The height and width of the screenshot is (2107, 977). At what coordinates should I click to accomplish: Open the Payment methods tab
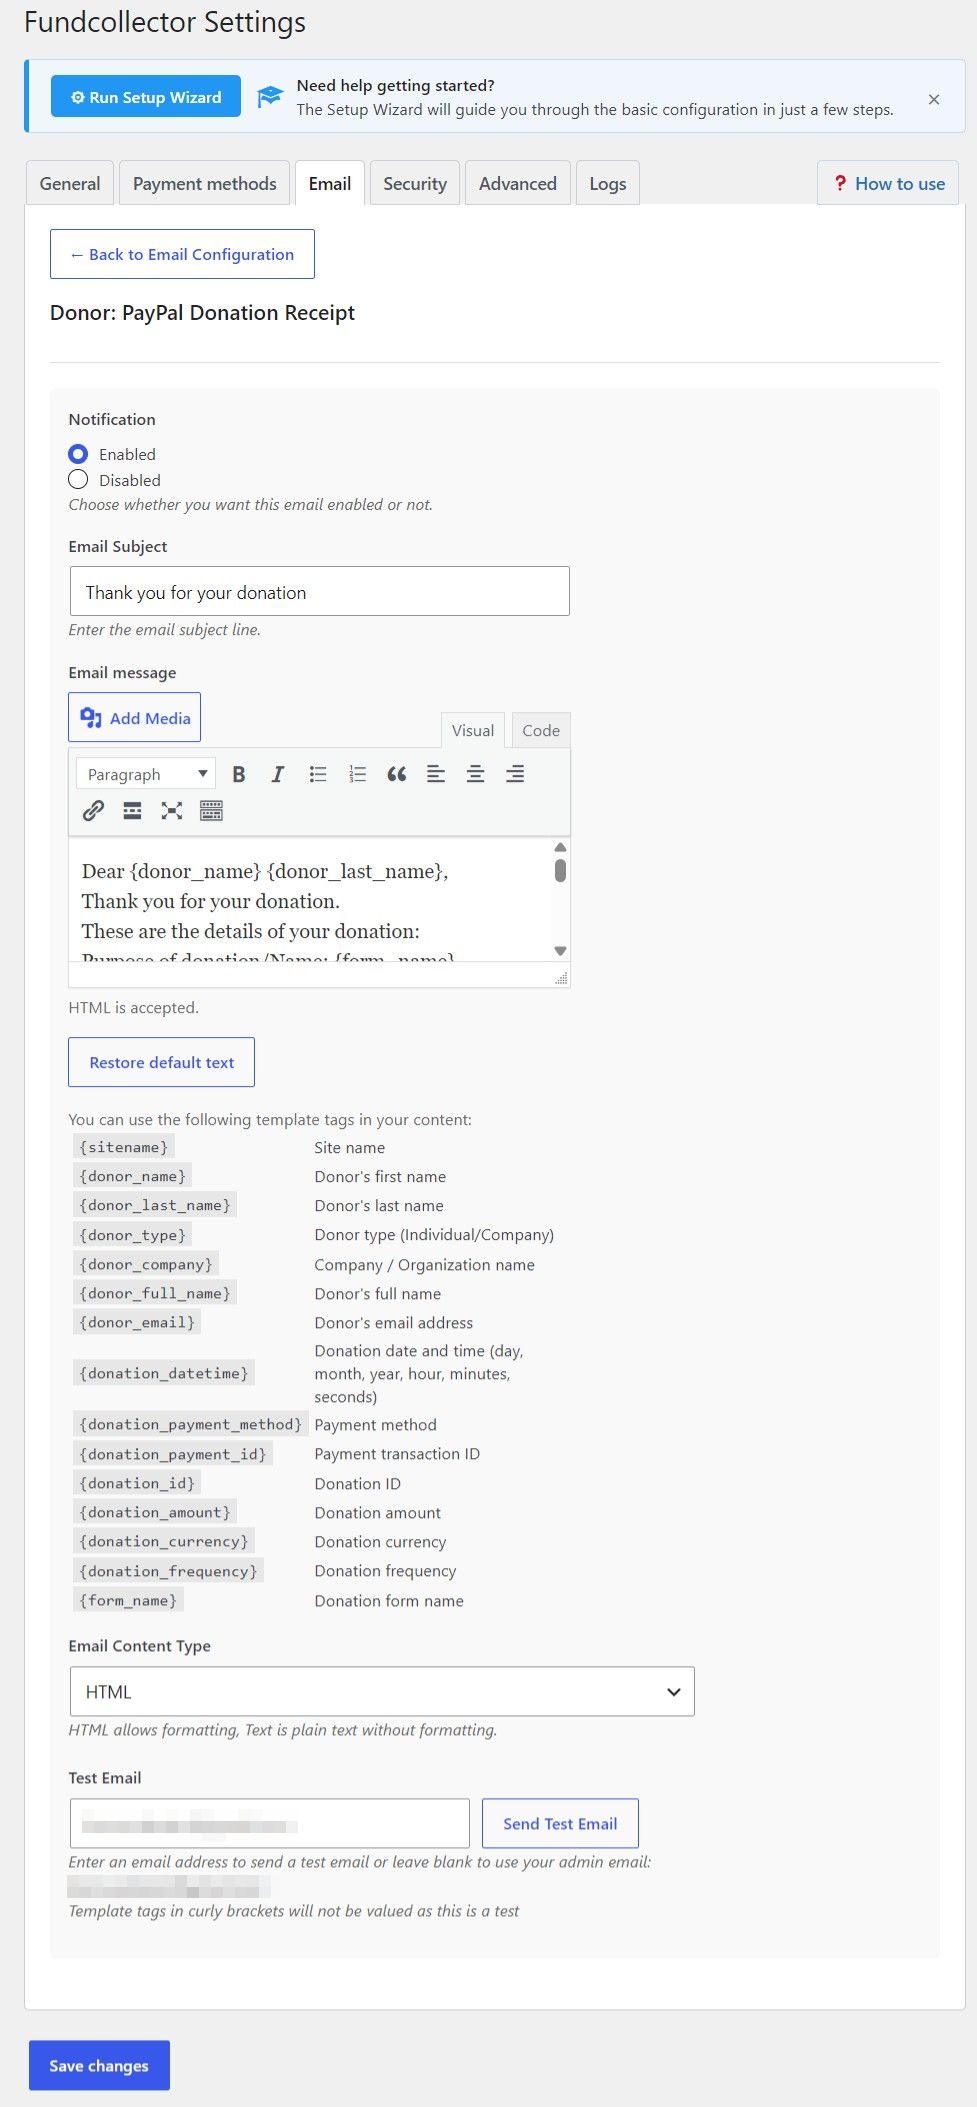pos(205,184)
